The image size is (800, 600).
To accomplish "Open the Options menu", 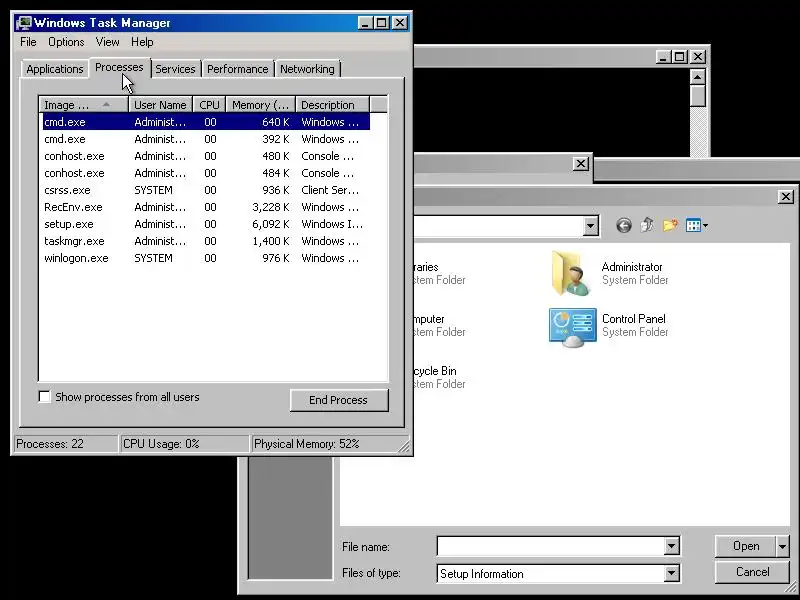I will pos(66,42).
